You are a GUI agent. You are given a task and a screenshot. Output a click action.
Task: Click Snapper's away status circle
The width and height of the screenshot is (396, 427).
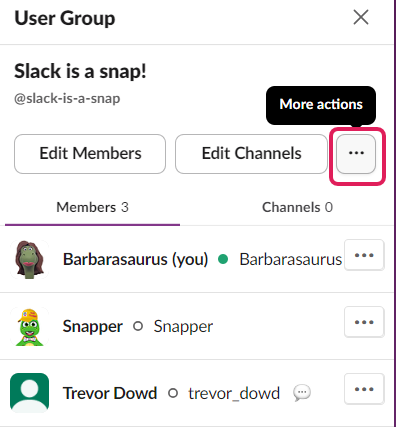tap(138, 326)
